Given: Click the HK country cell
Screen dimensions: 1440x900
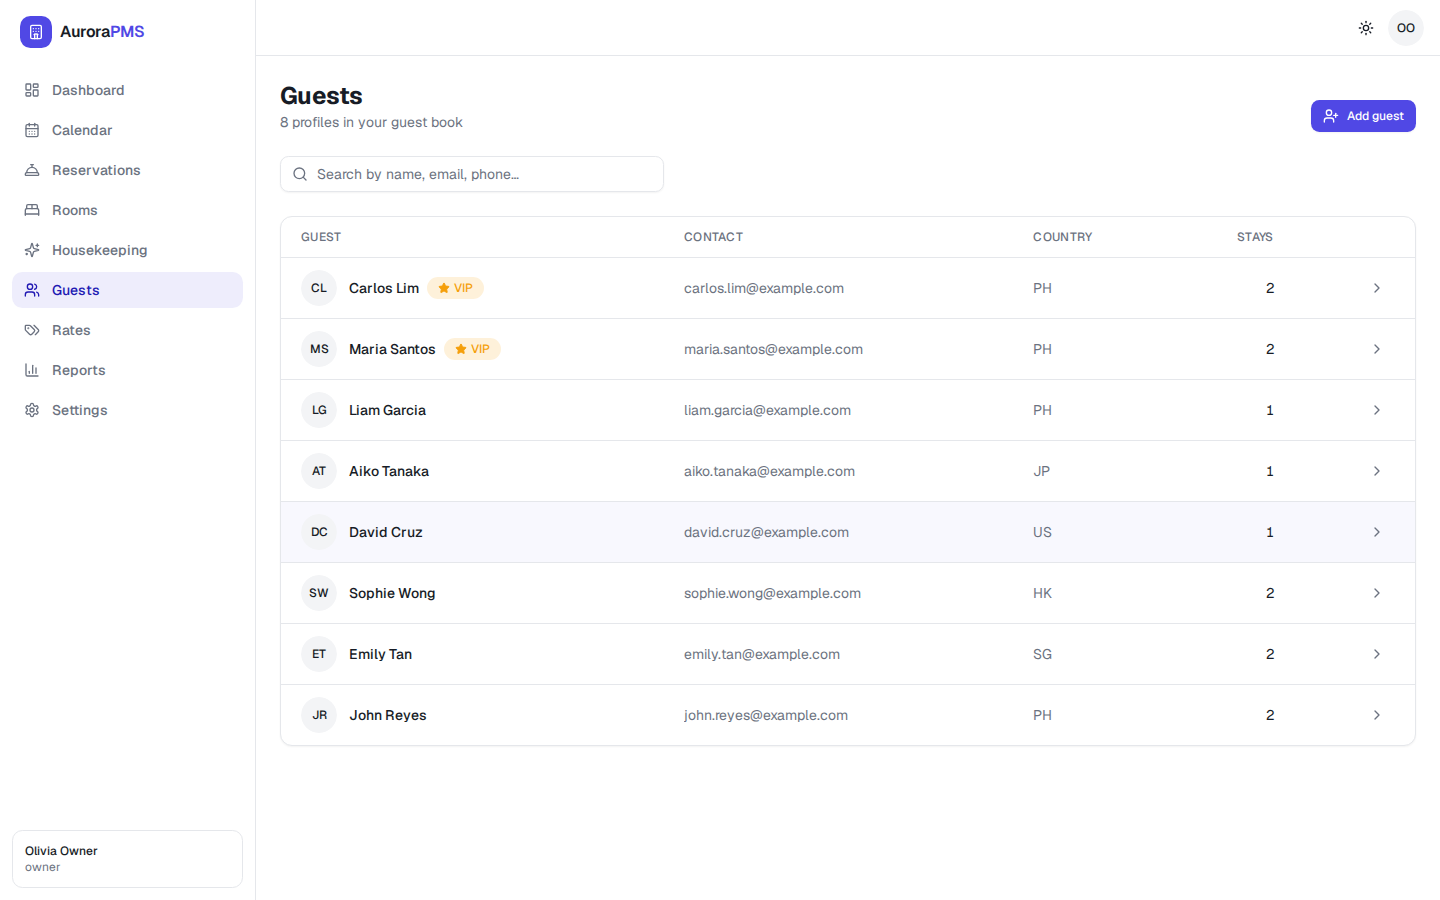Looking at the screenshot, I should point(1042,593).
